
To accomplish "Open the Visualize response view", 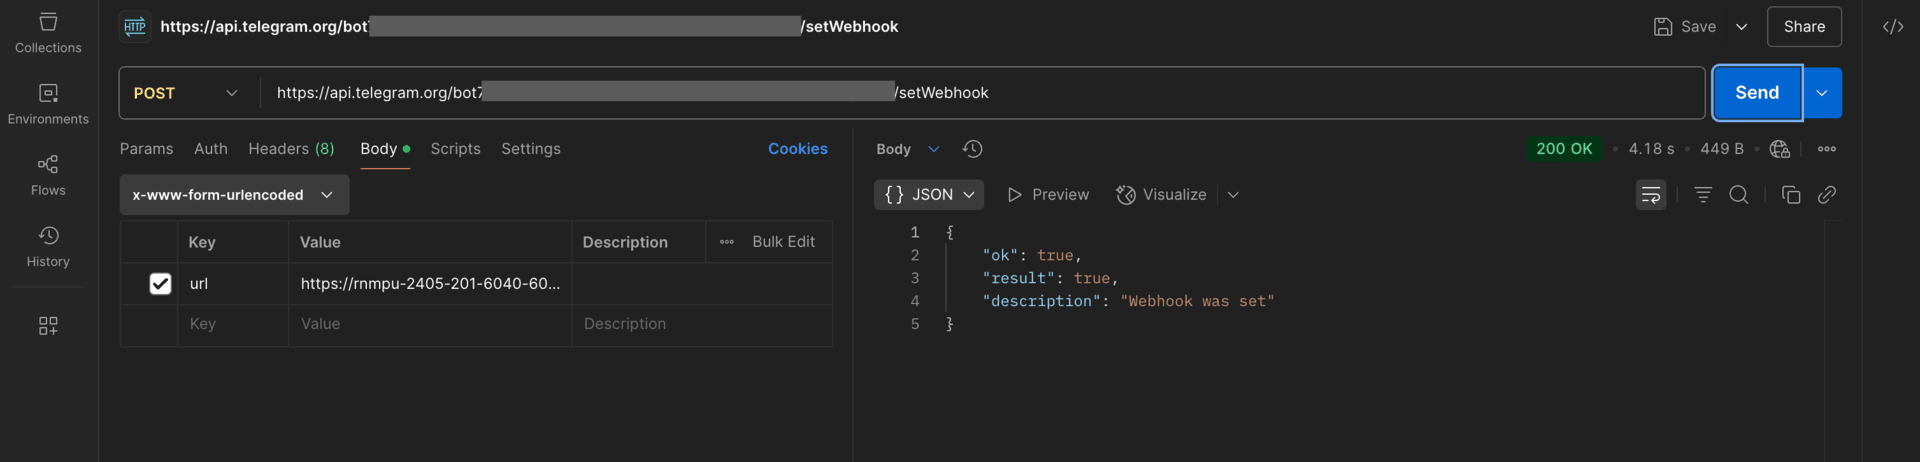I will (1161, 195).
